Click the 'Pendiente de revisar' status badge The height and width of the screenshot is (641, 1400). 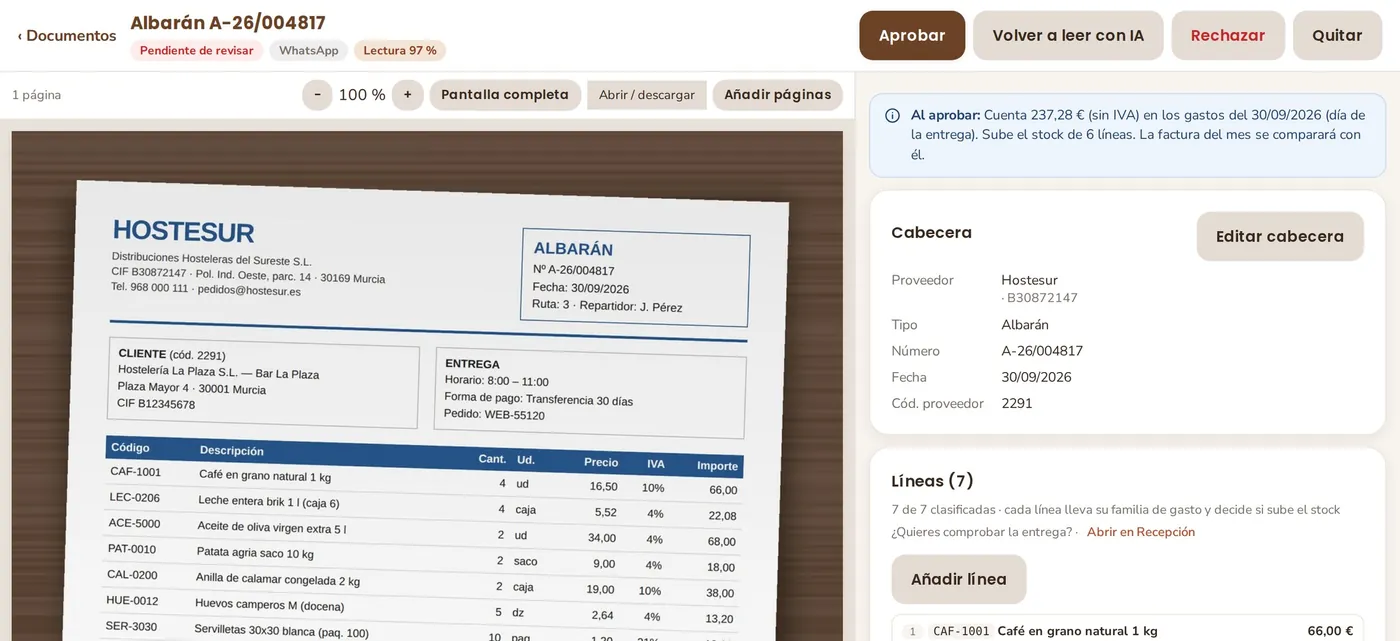click(x=197, y=51)
